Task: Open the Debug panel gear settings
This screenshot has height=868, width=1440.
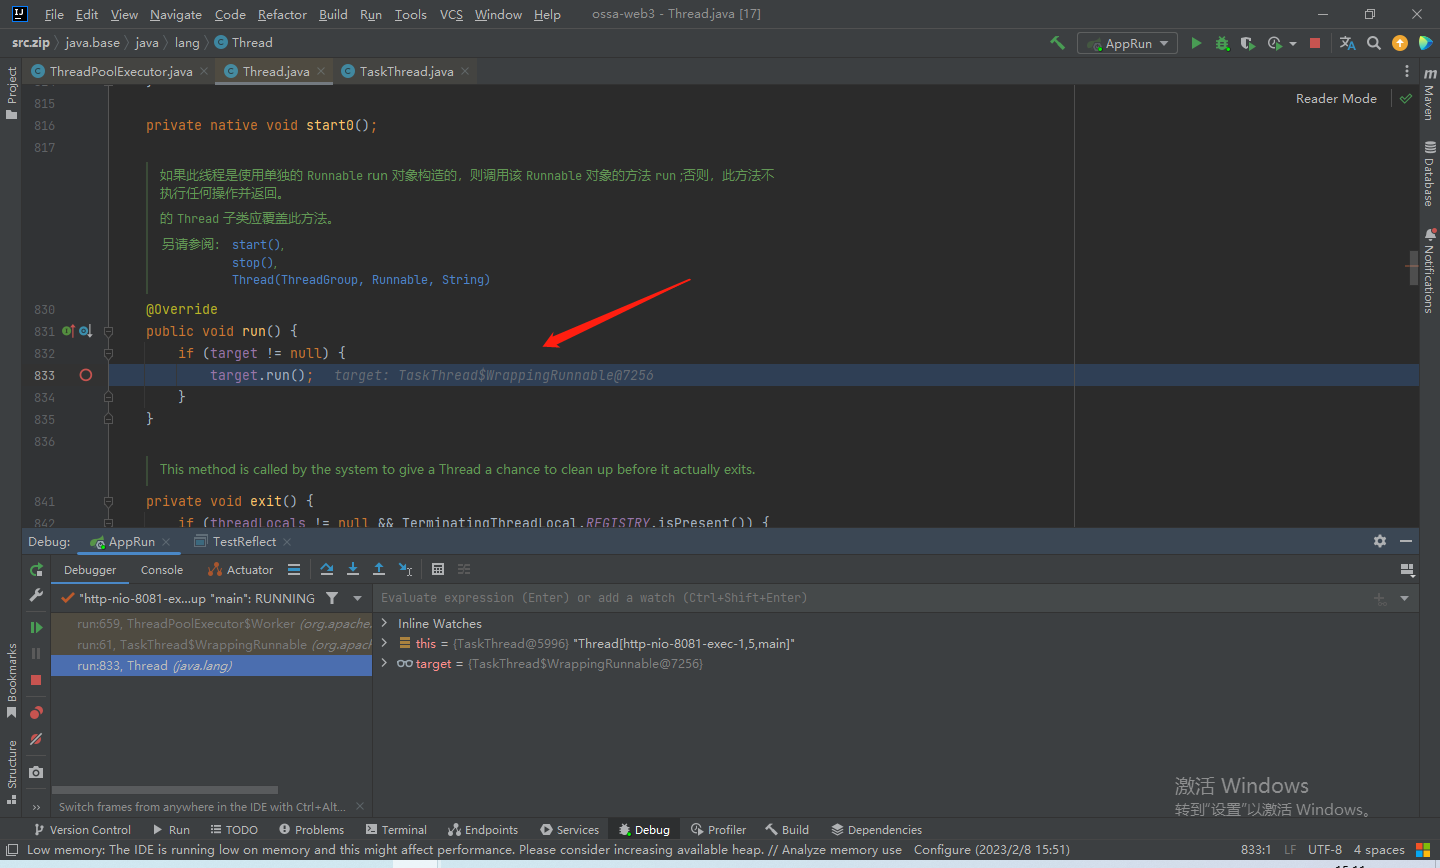Action: coord(1380,541)
